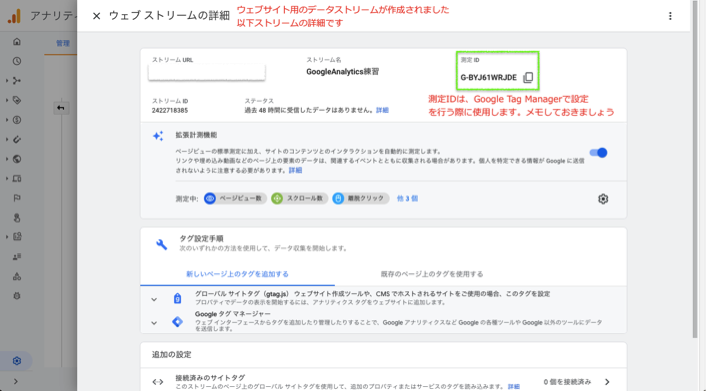Expand the globe sidebar group arrow
Screen dimensions: 706x392
point(7,159)
